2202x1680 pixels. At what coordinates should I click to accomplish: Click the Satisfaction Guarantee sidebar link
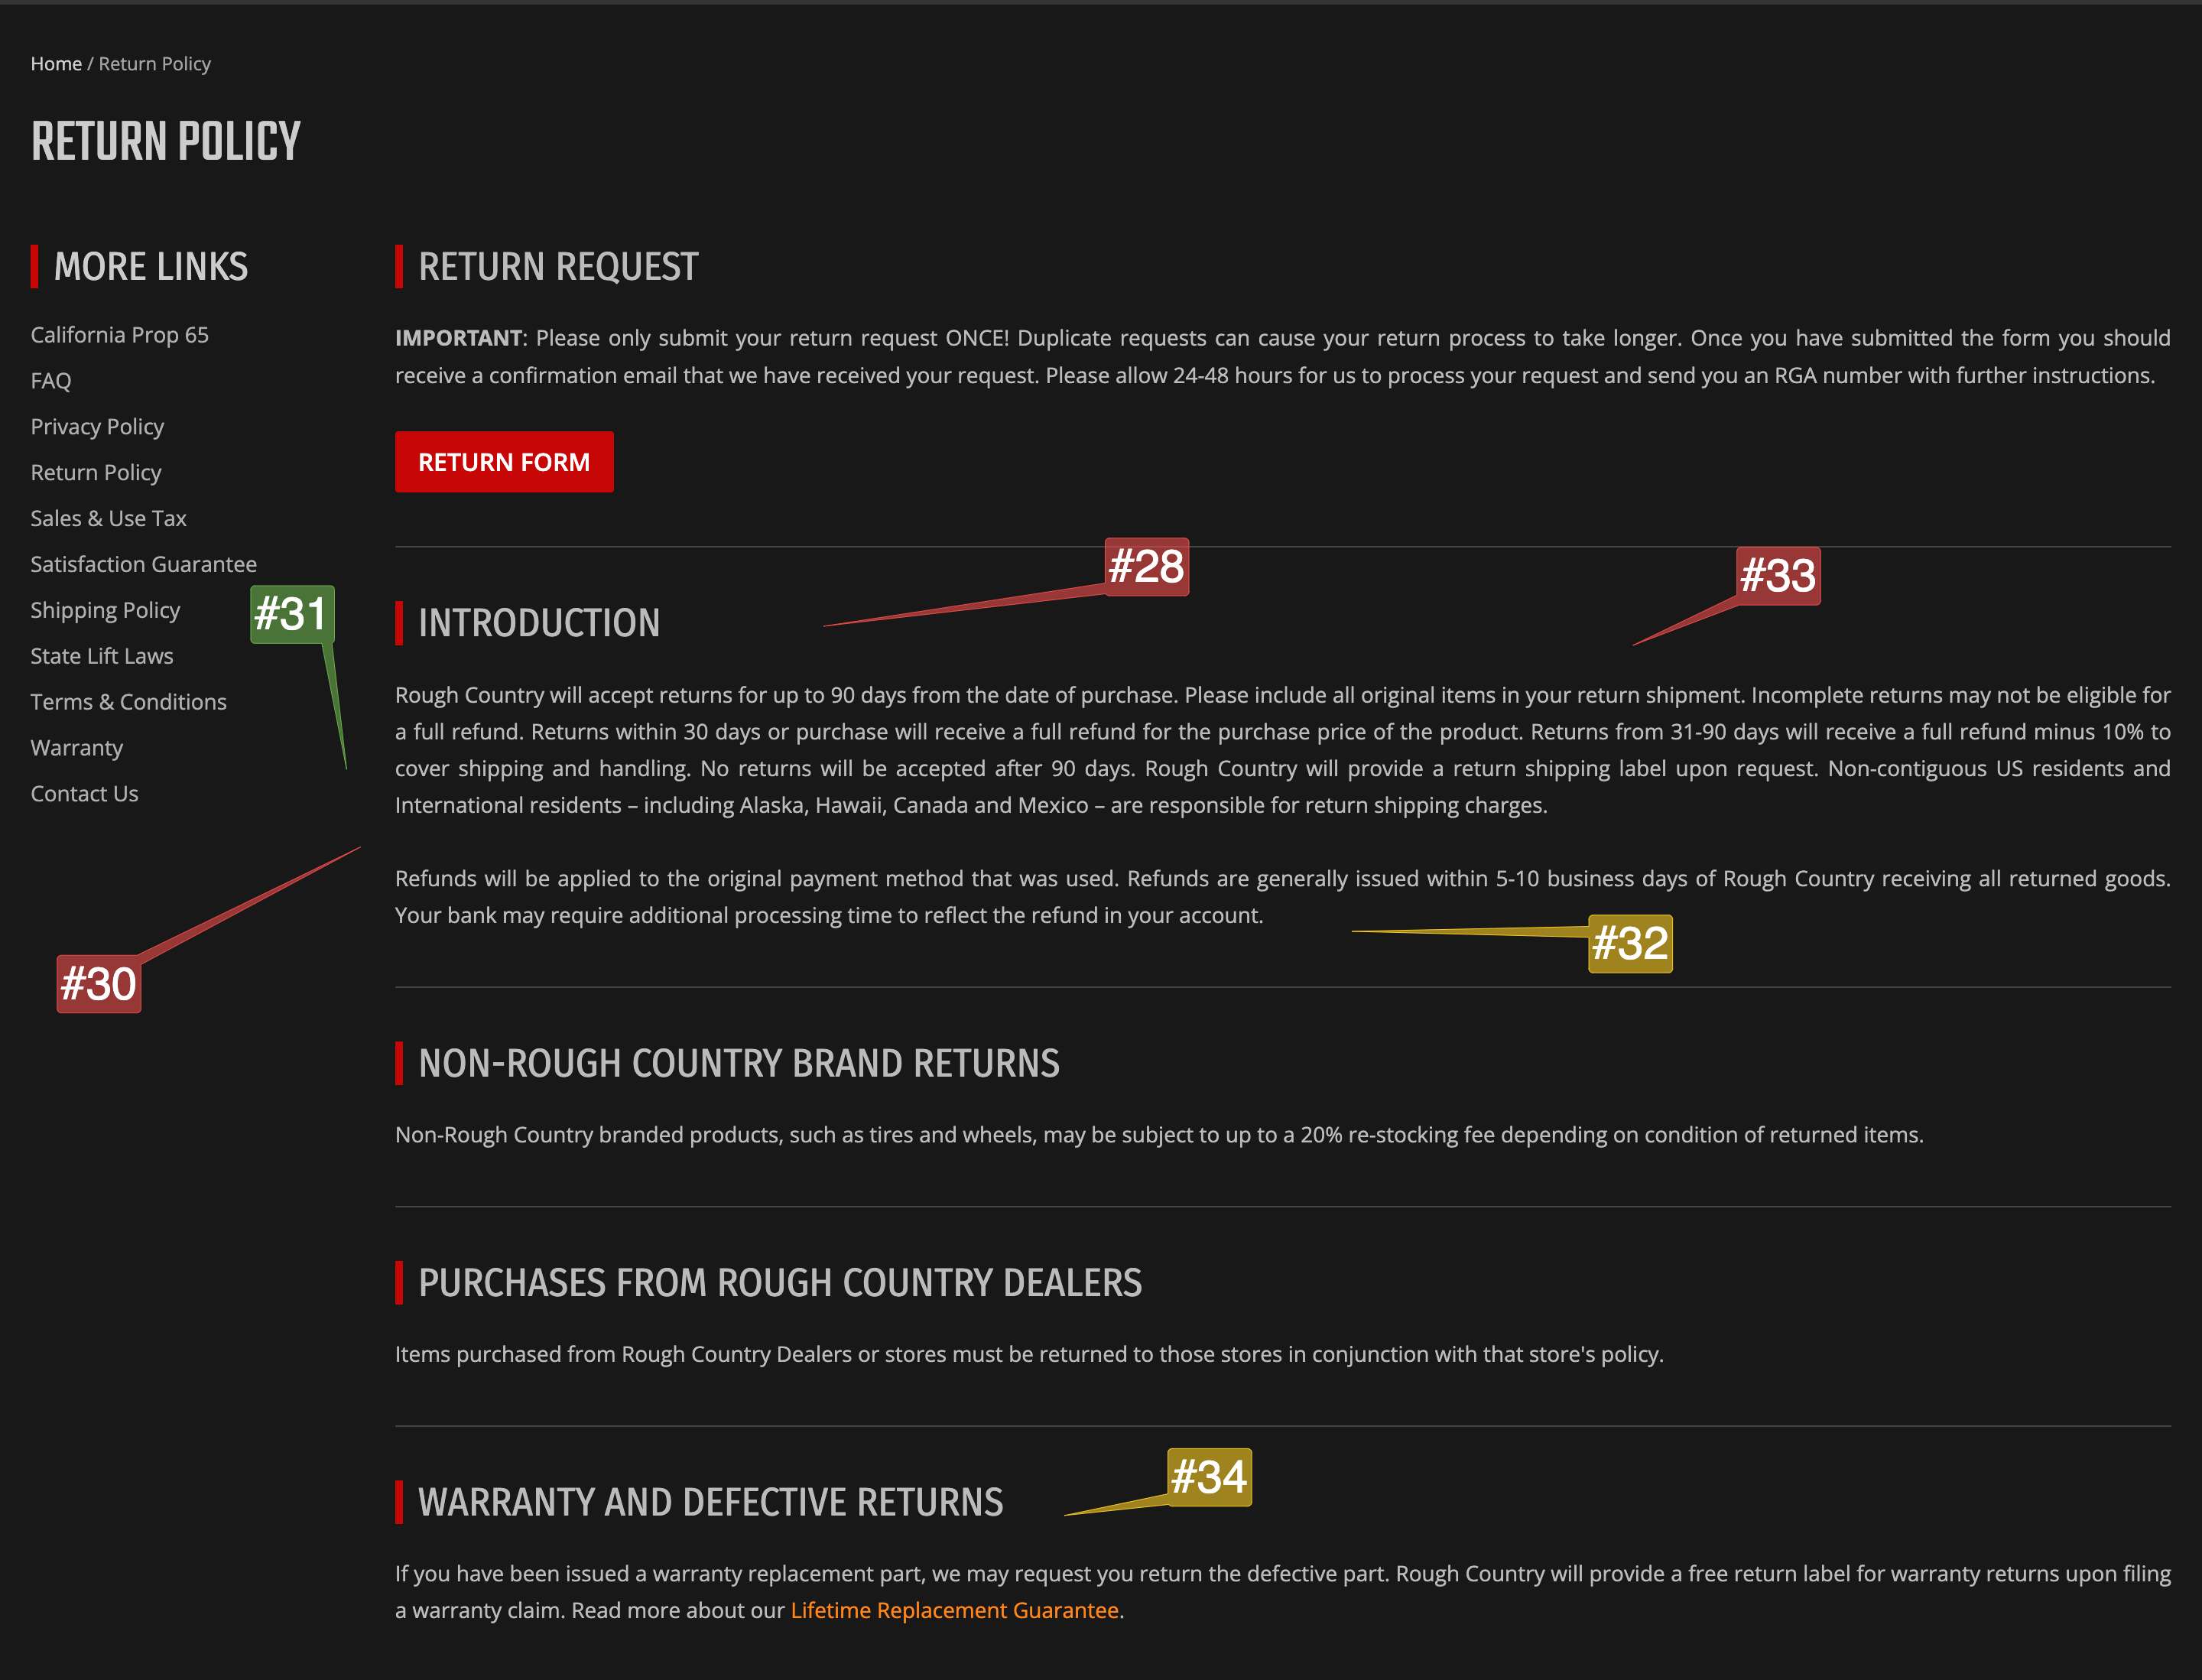[145, 563]
